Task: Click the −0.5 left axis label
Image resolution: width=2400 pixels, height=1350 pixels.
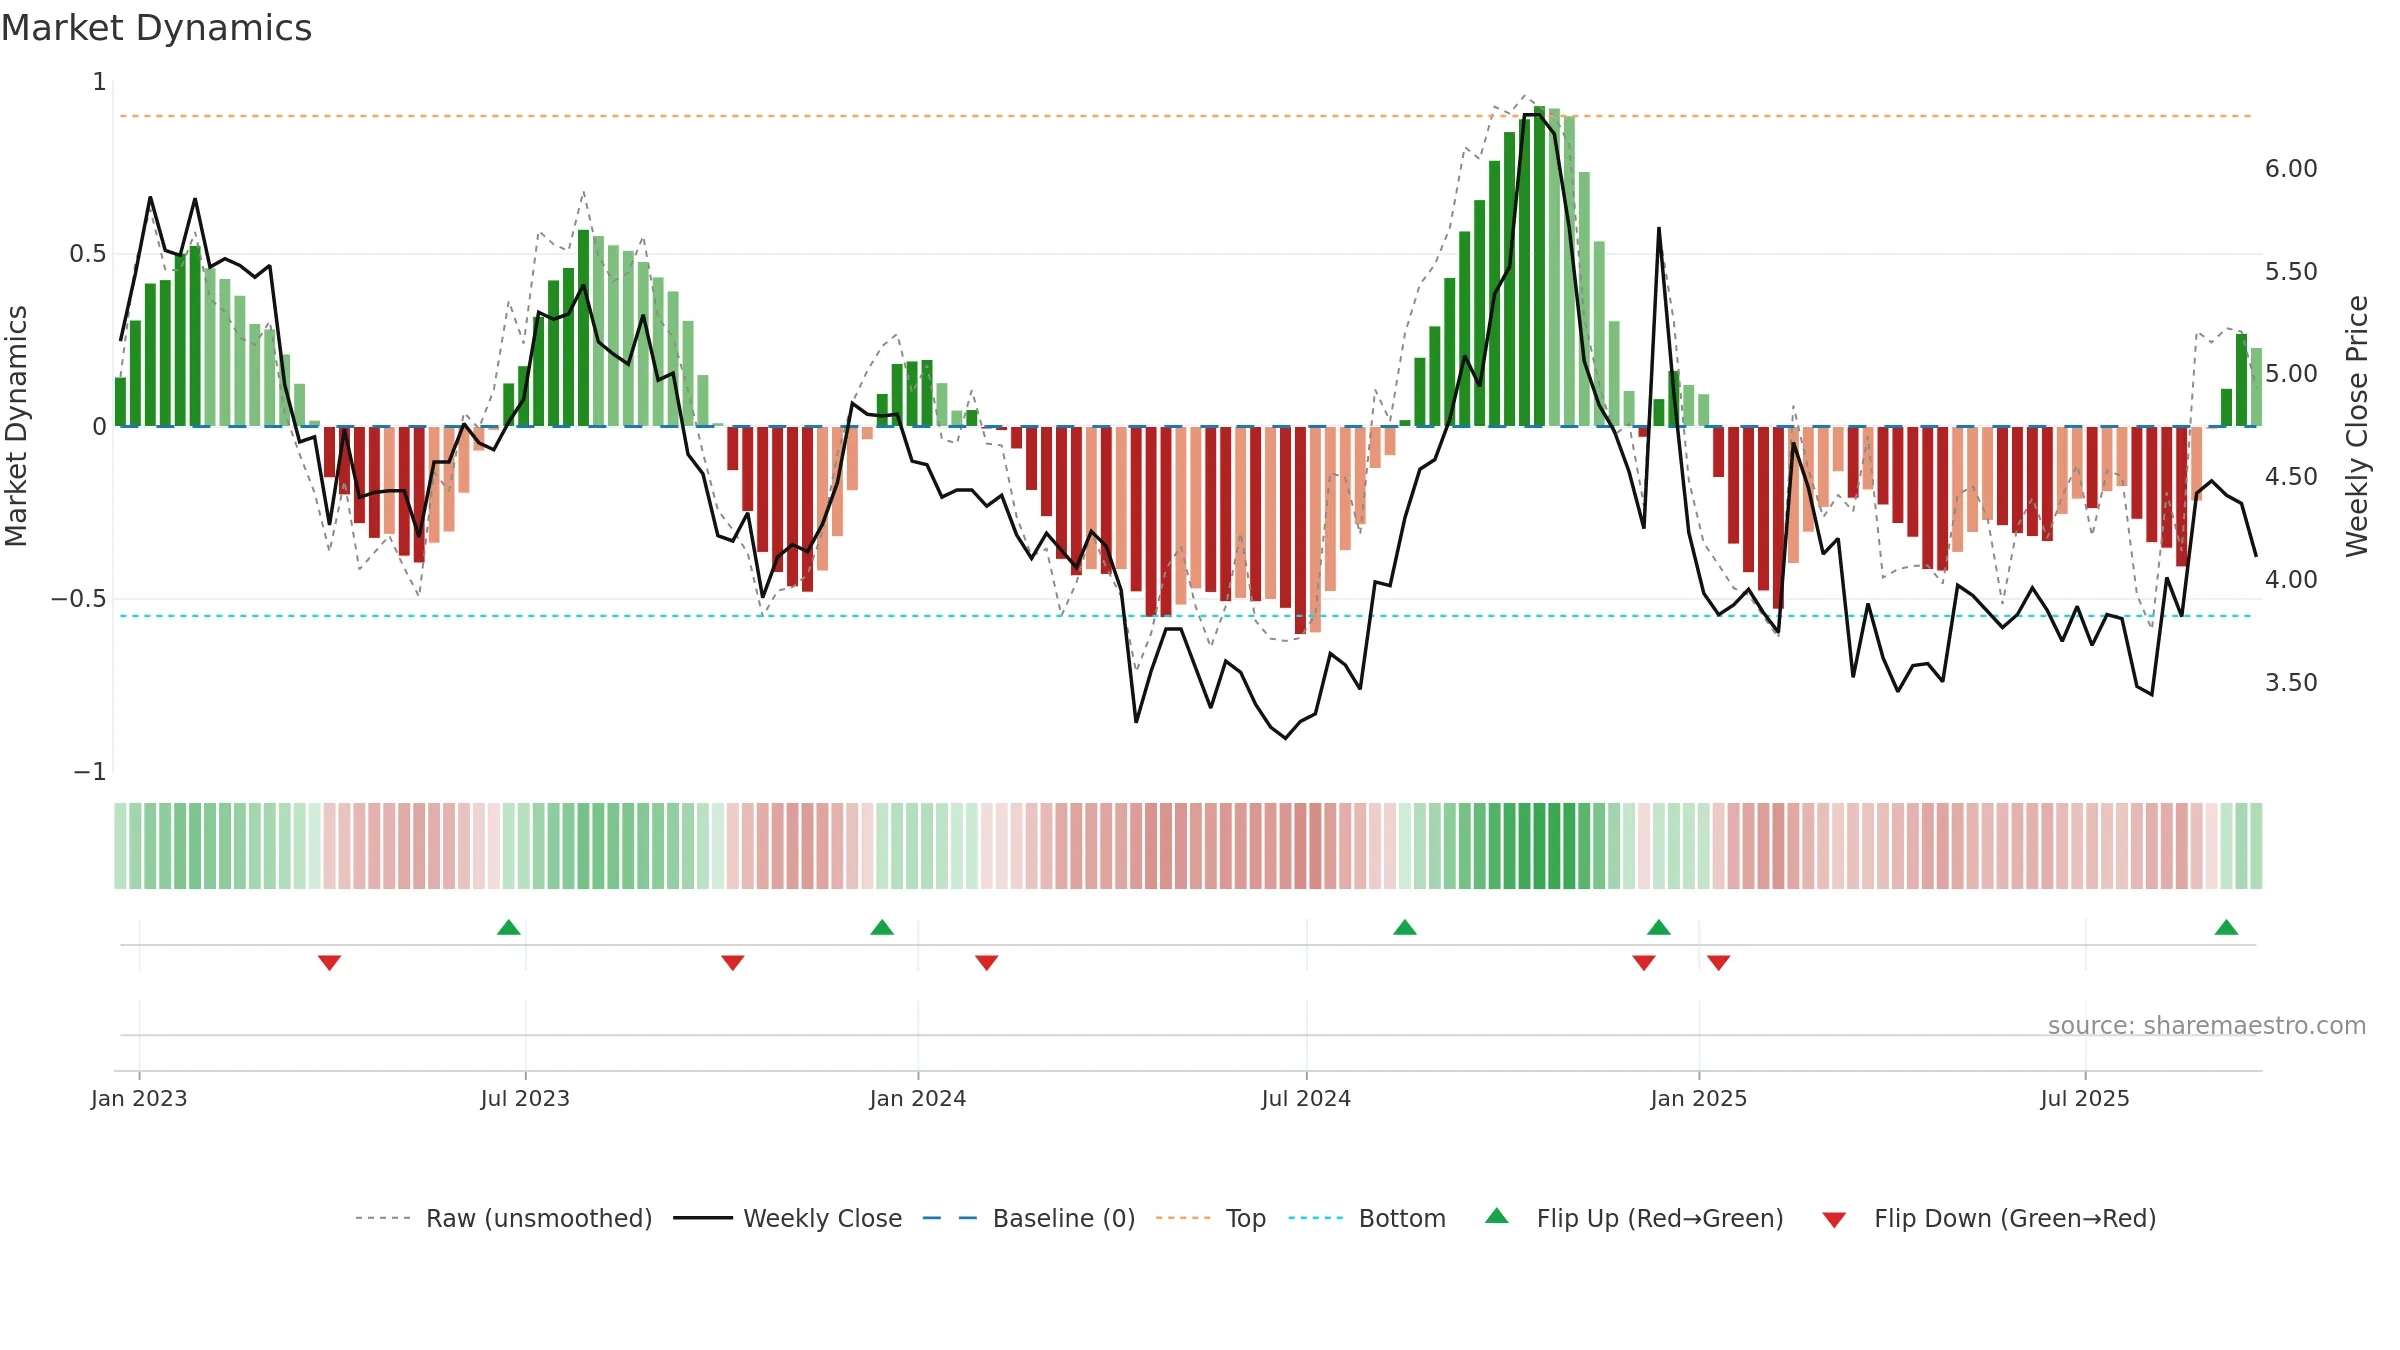Action: (79, 599)
